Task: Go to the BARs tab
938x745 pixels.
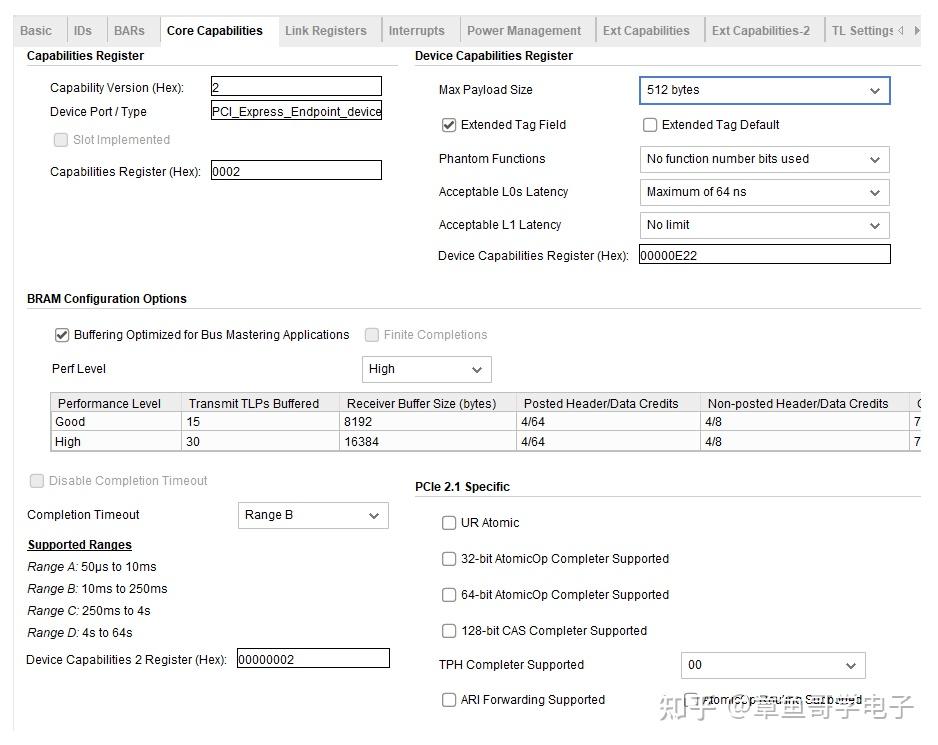Action: (129, 31)
